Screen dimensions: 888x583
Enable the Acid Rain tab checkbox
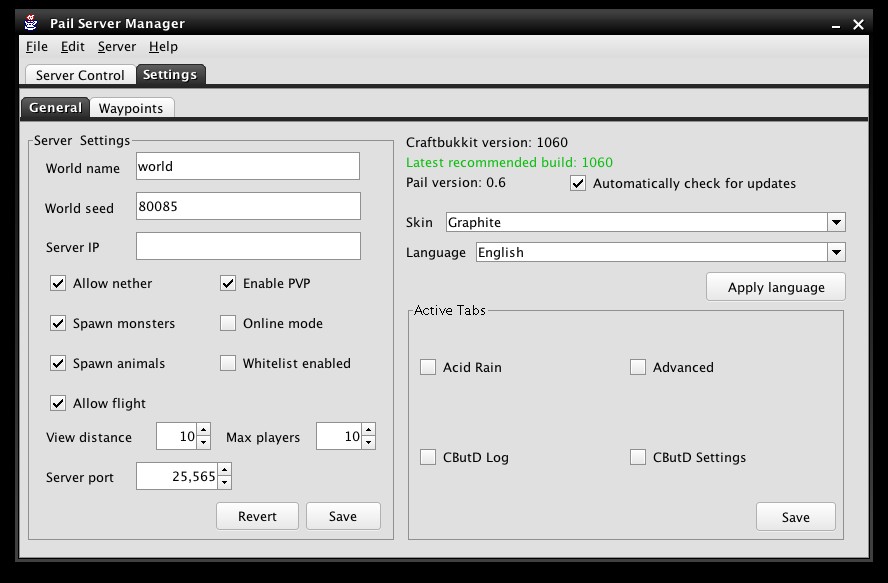pos(428,368)
